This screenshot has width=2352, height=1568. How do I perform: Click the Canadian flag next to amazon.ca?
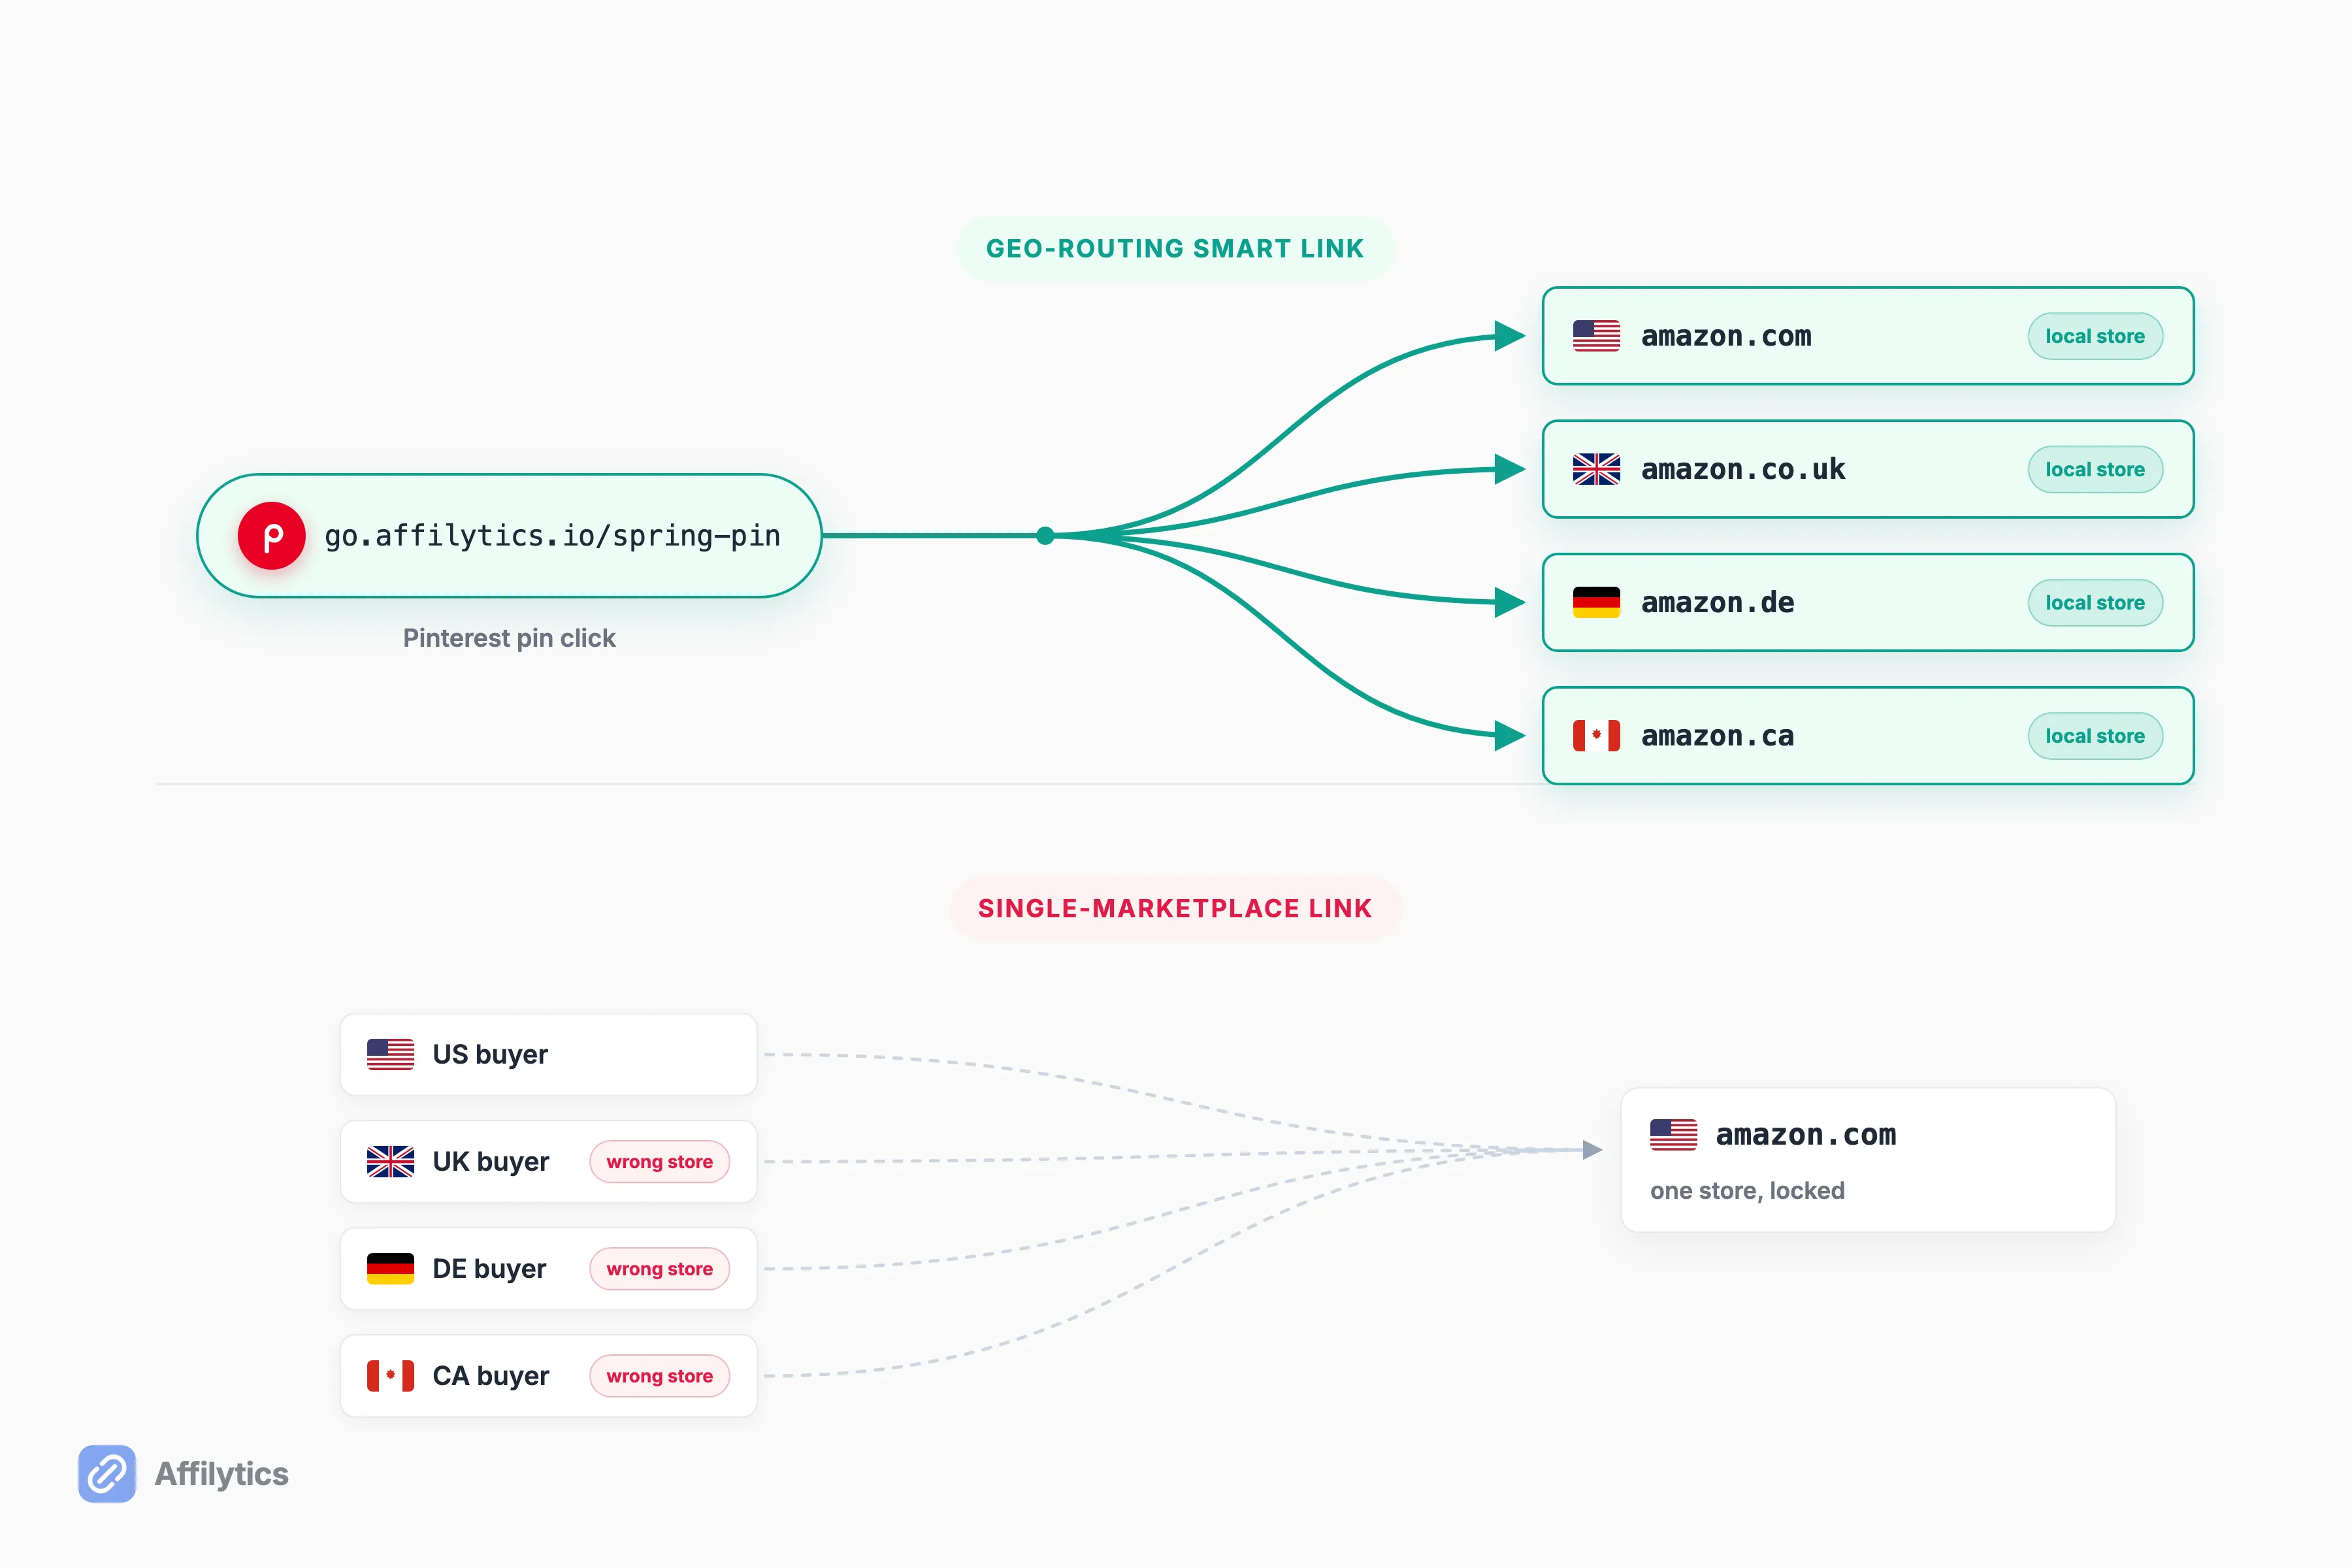1596,736
